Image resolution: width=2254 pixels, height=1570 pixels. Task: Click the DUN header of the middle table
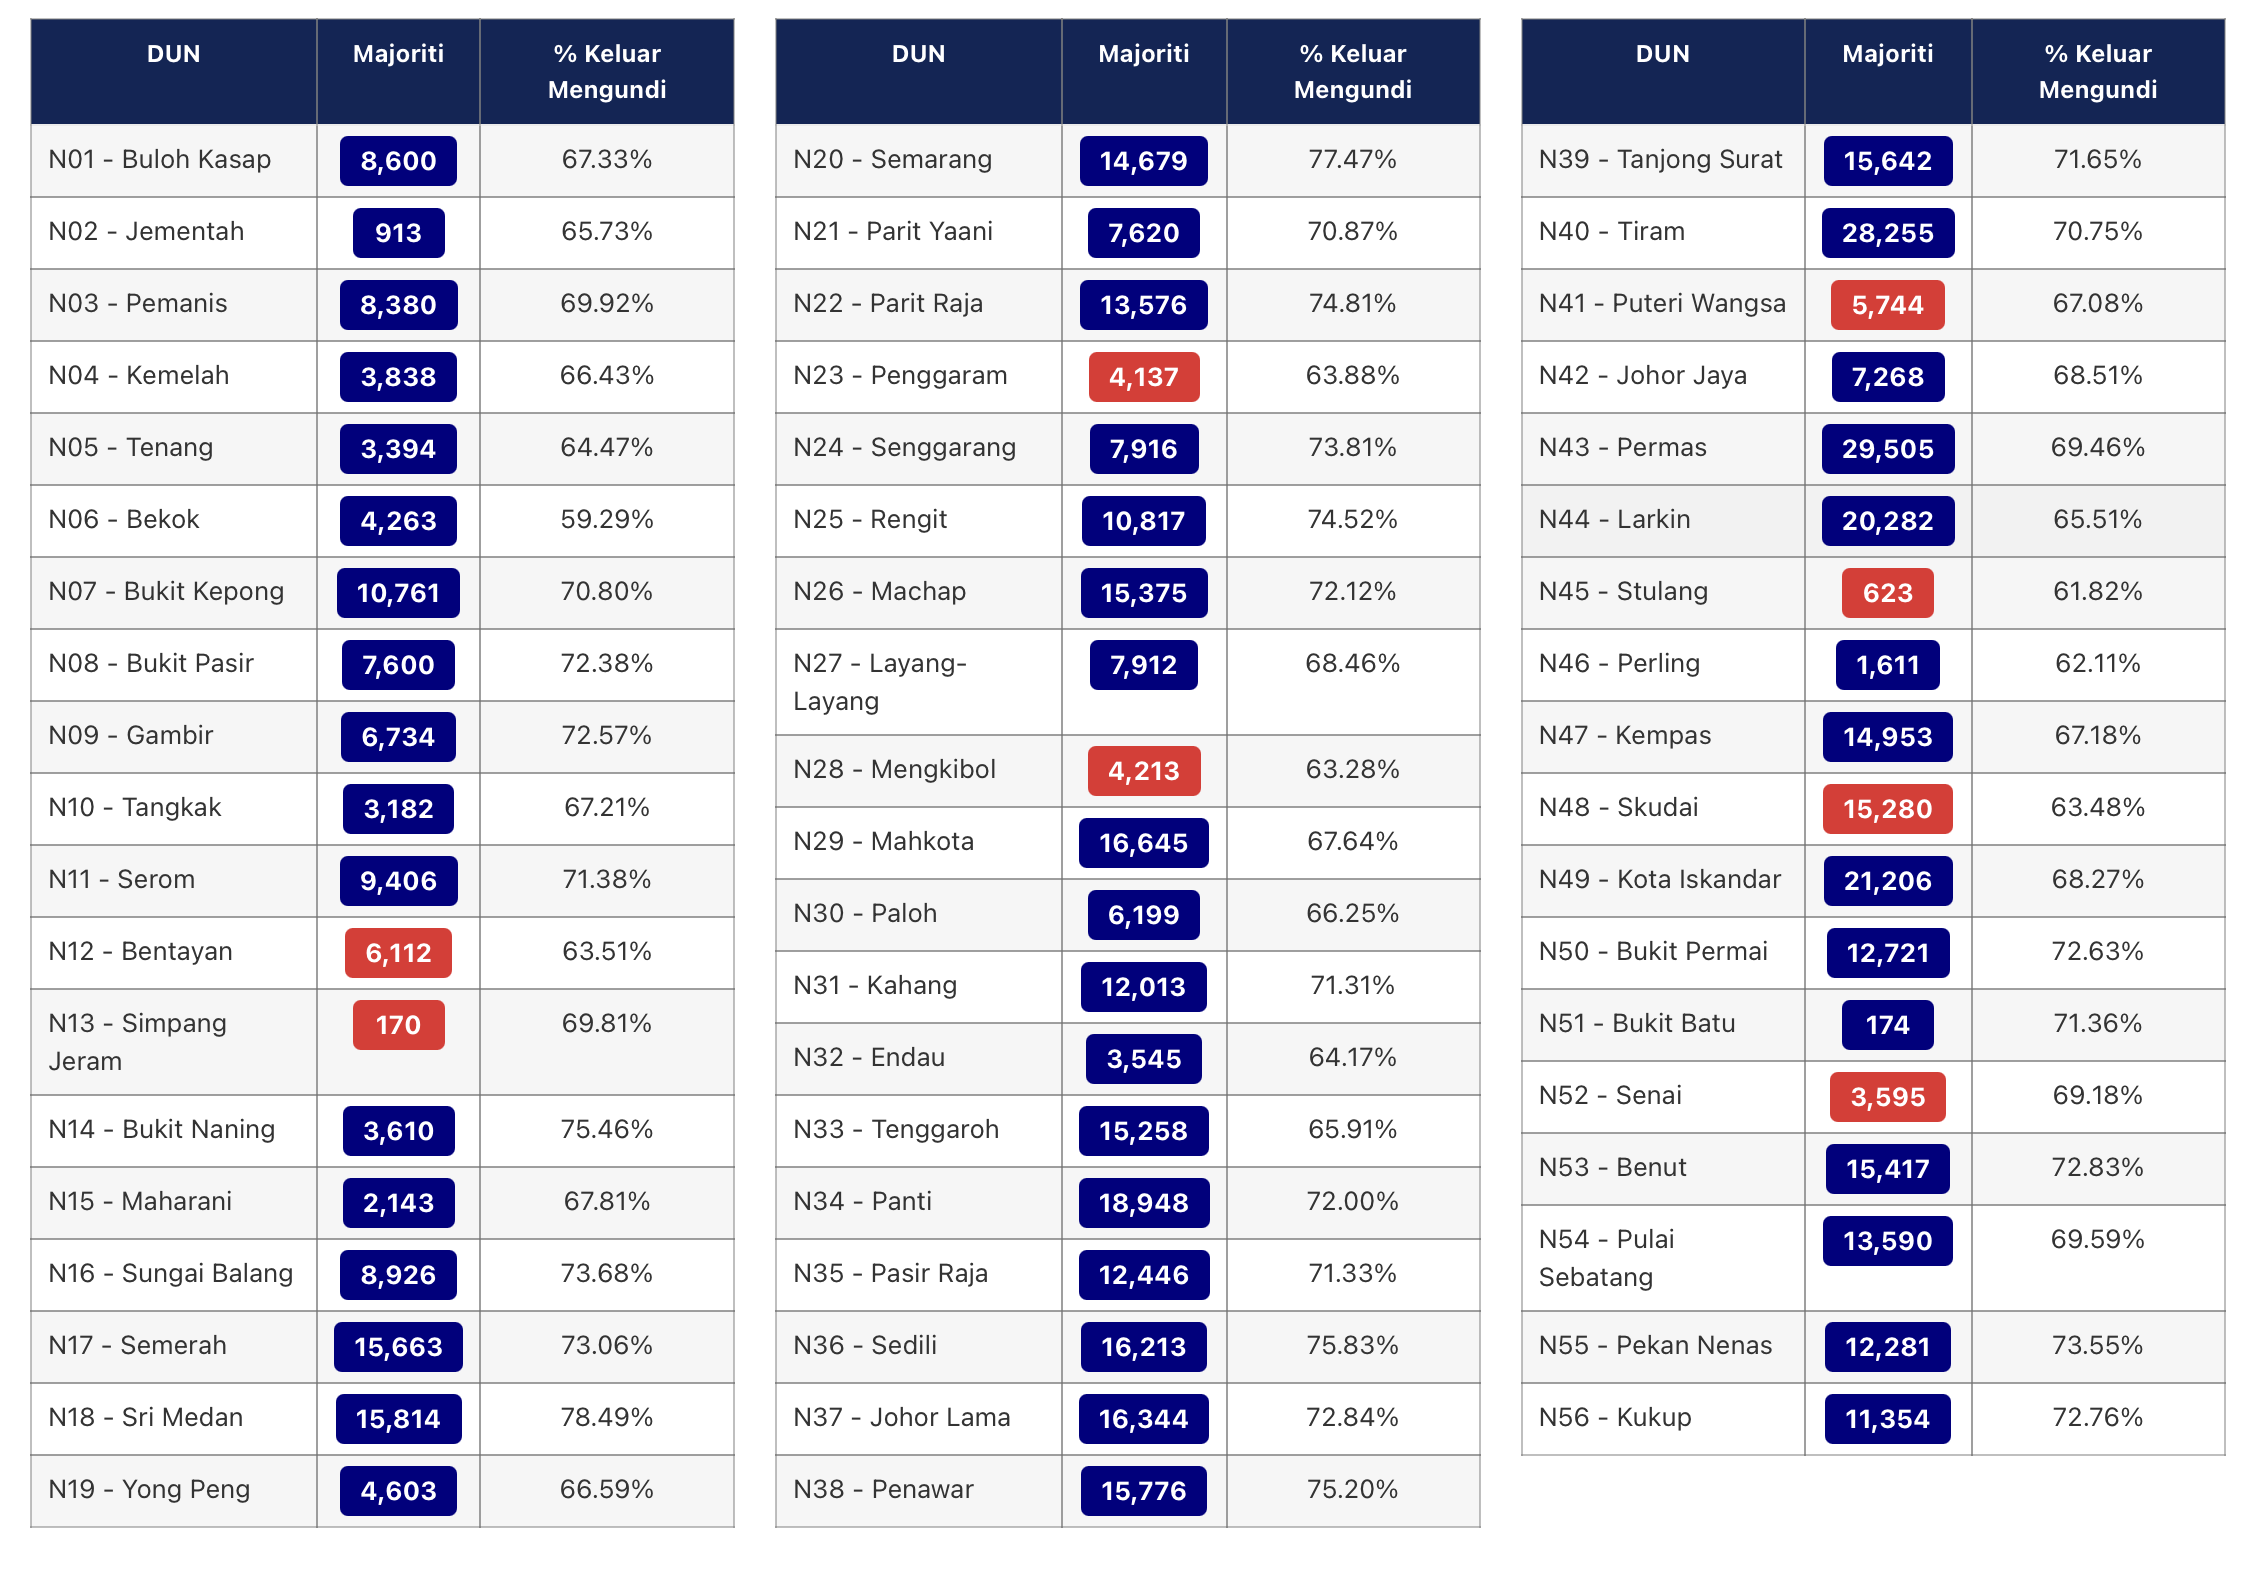tap(918, 54)
